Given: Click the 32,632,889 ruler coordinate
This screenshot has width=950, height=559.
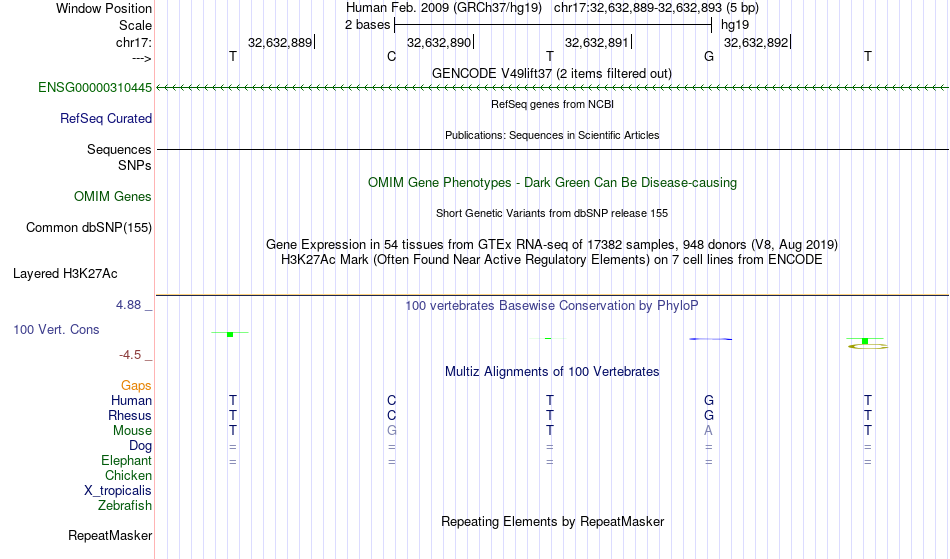Looking at the screenshot, I should point(280,42).
